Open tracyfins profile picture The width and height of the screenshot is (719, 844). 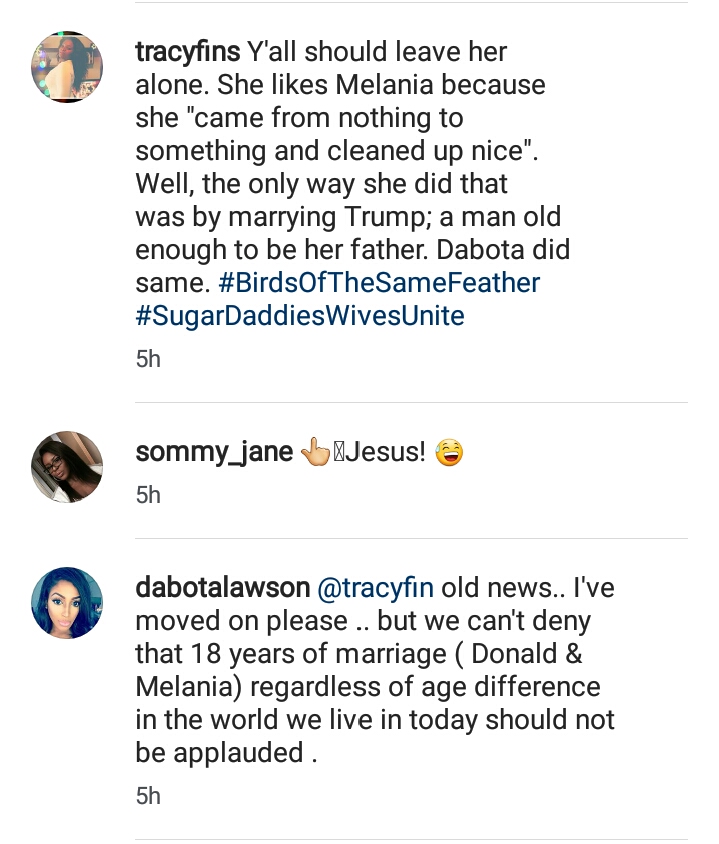68,66
